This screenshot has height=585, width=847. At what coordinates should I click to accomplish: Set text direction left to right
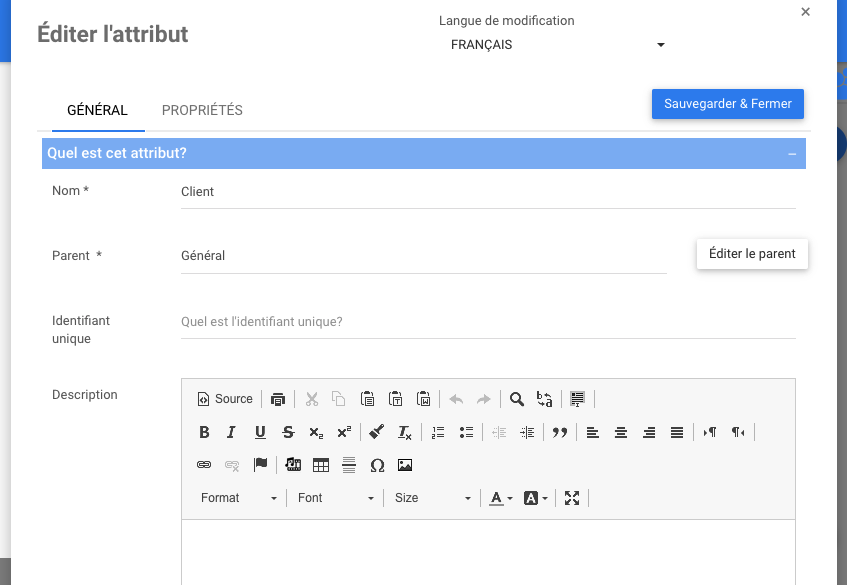(710, 432)
